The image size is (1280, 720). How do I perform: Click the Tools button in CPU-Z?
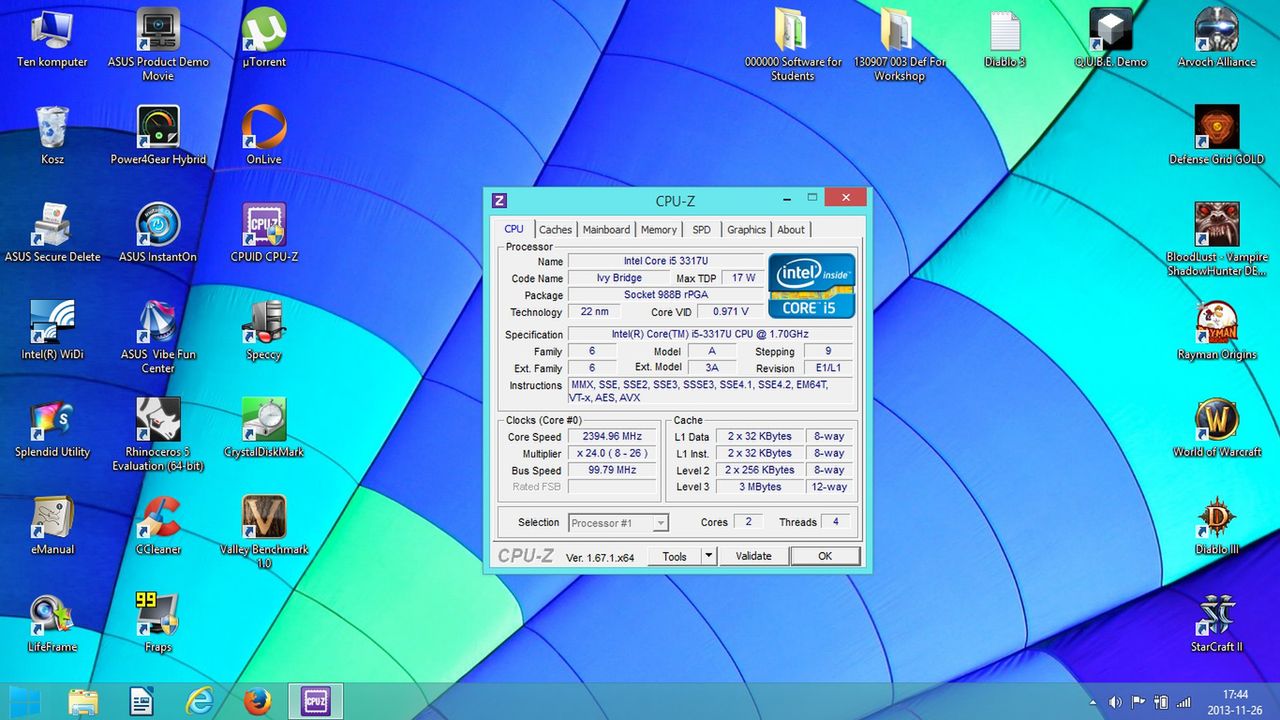coord(674,556)
